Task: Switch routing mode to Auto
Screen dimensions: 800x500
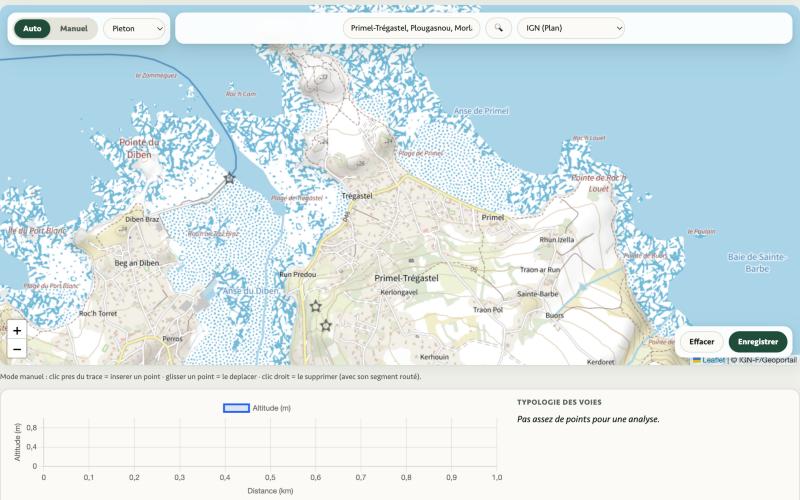Action: pos(32,29)
